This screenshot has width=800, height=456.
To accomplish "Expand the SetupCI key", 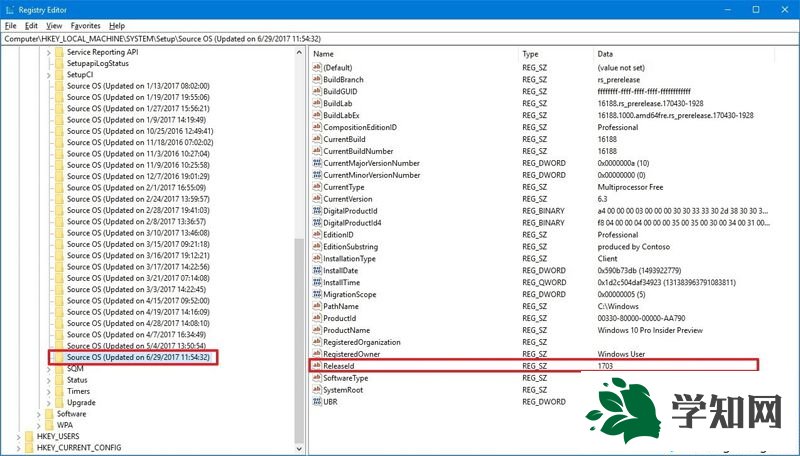I will click(48, 75).
